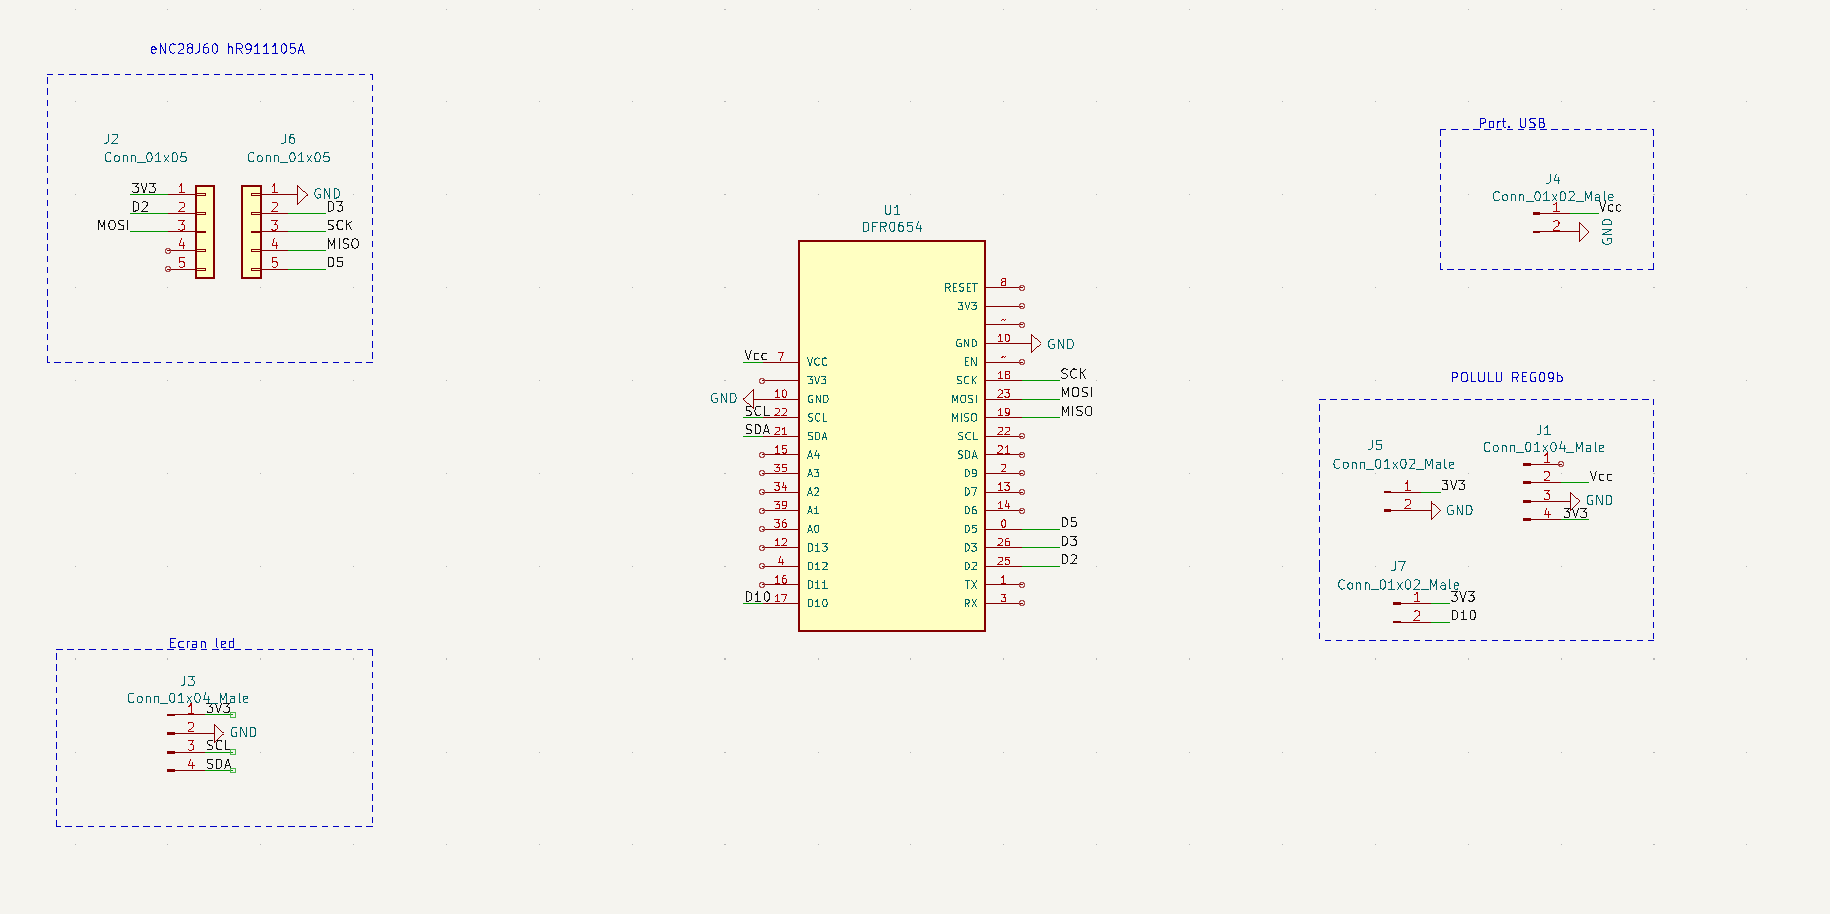Viewport: 1830px width, 914px height.
Task: Select Conn_01x02_Male value under J5
Action: (1394, 464)
